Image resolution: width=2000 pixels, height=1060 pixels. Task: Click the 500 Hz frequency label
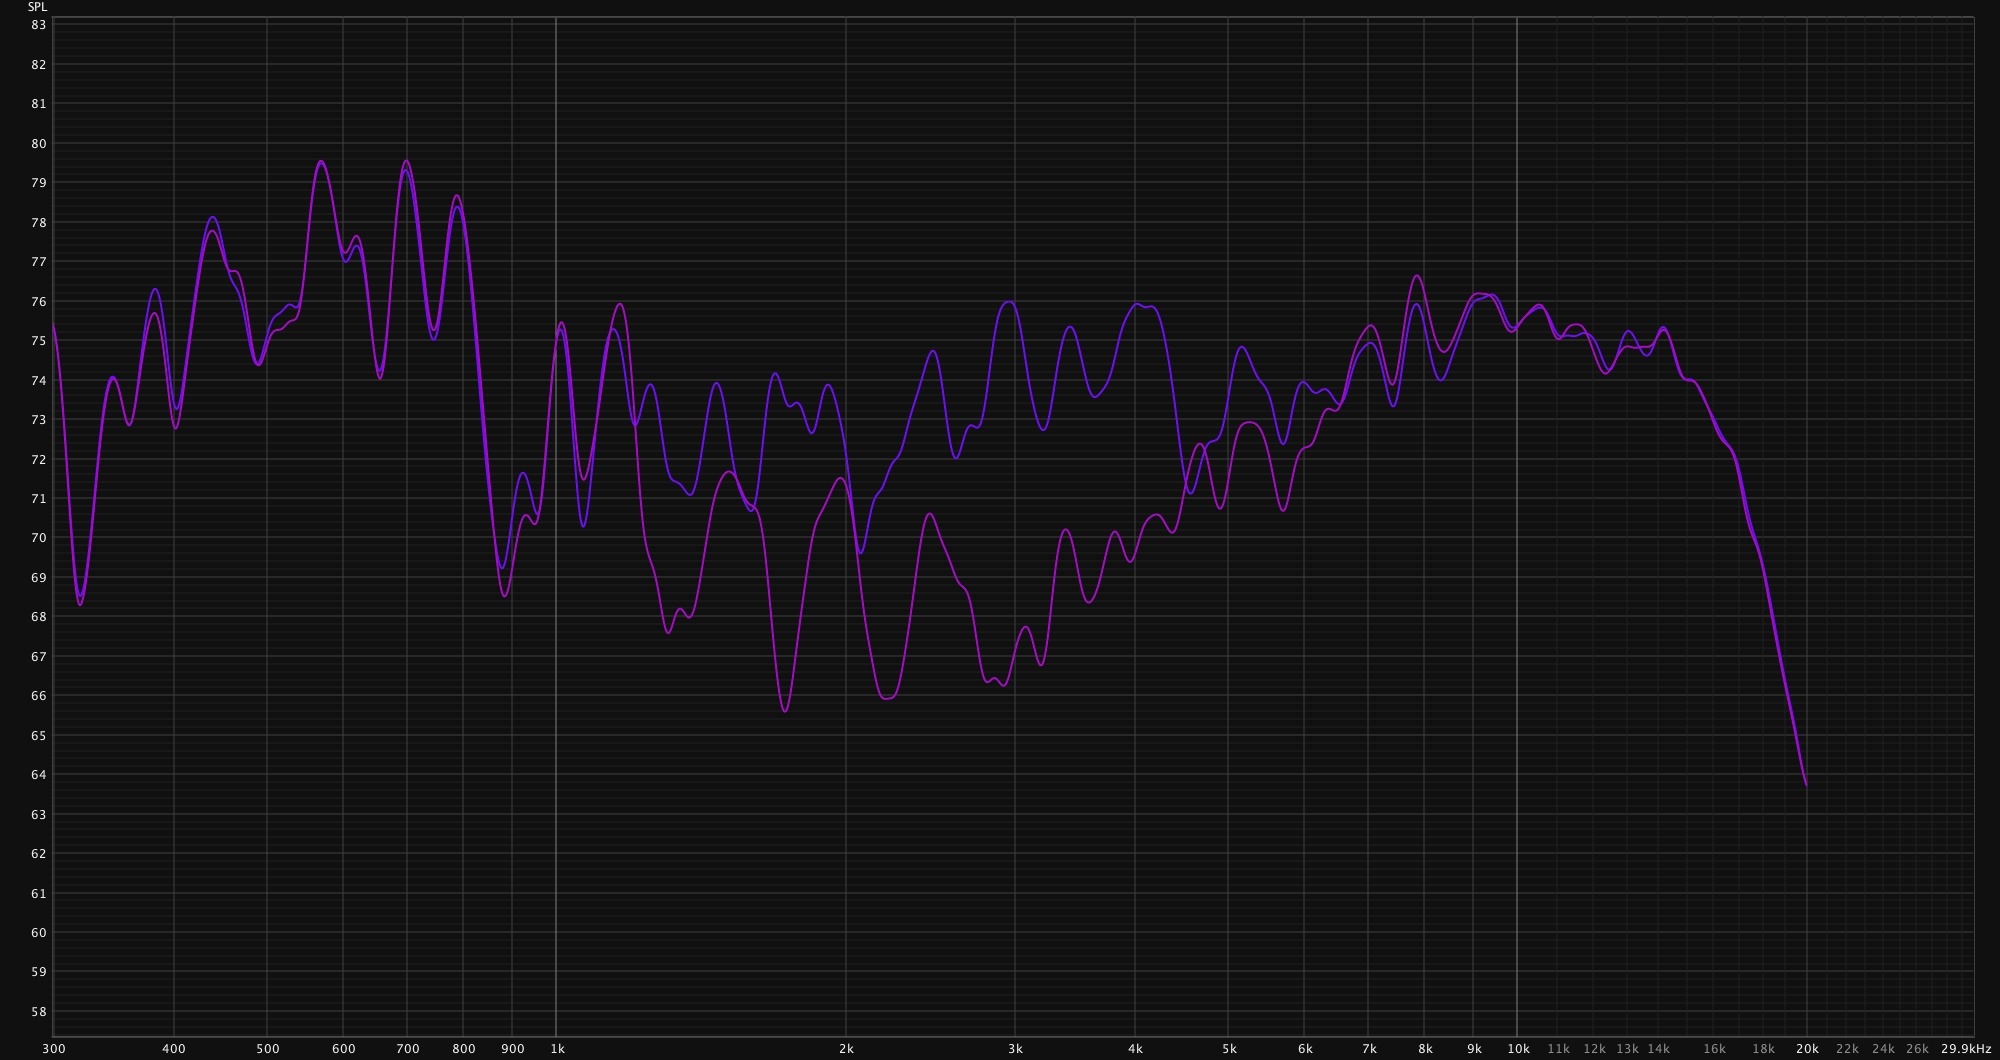[x=267, y=1049]
